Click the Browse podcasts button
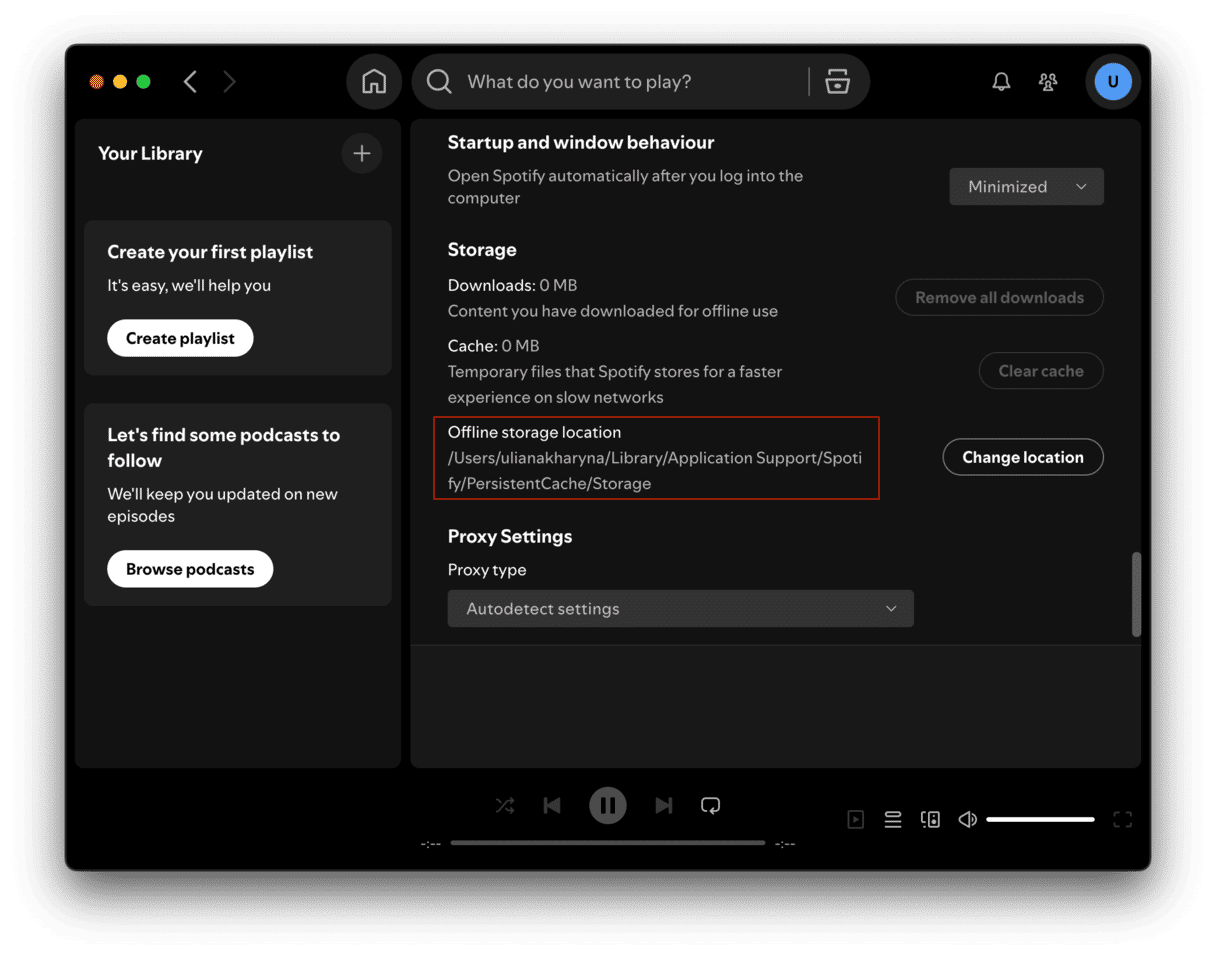This screenshot has height=957, width=1216. click(190, 569)
